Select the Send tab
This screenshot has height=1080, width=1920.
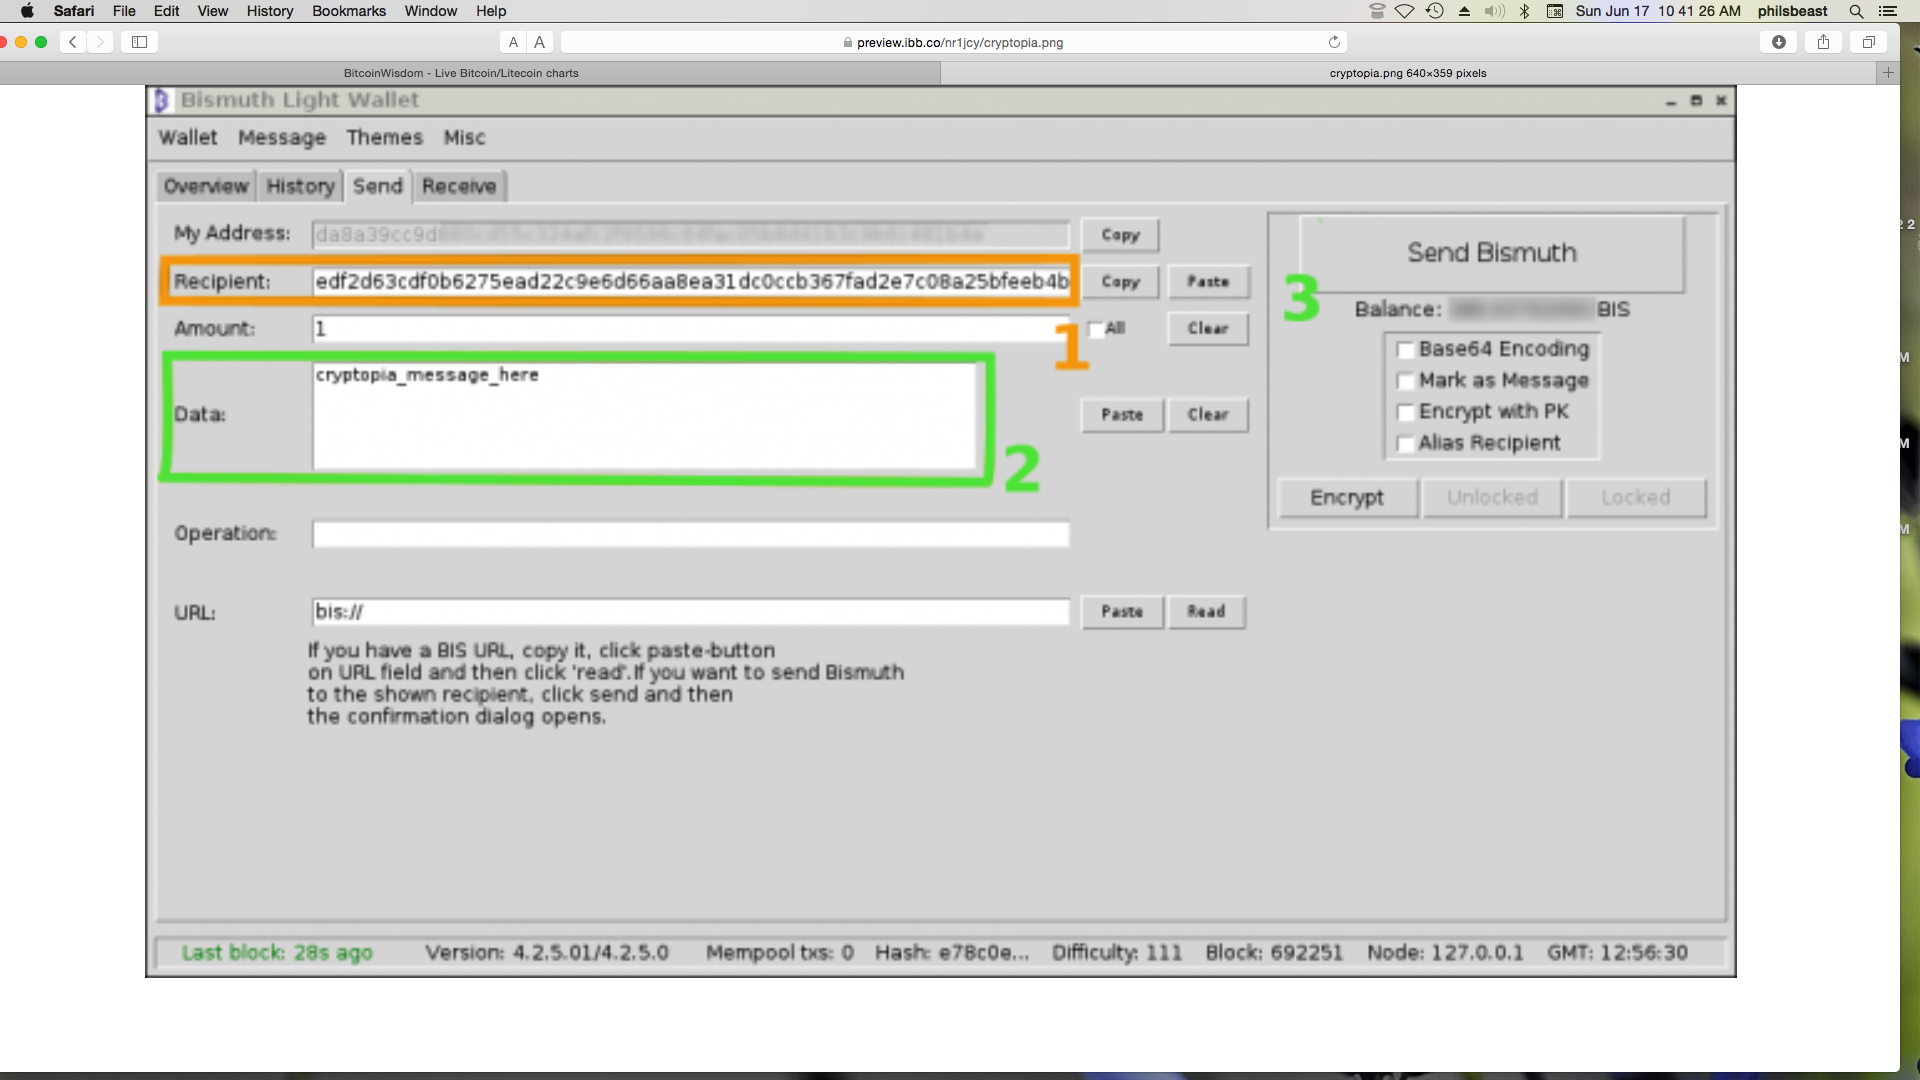(378, 186)
